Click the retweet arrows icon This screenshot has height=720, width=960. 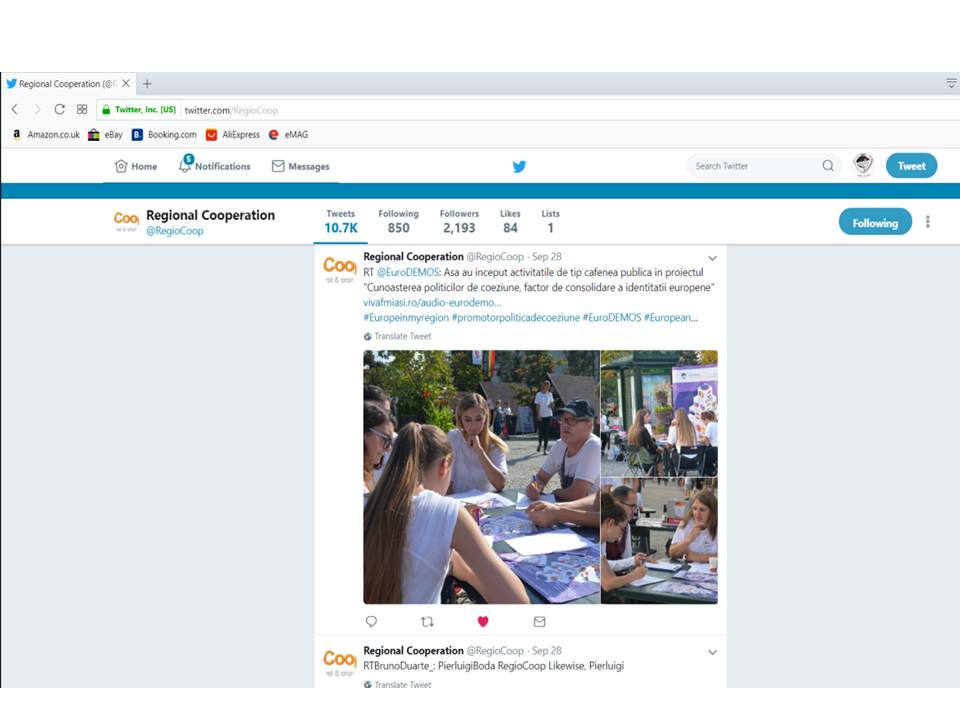pos(427,621)
